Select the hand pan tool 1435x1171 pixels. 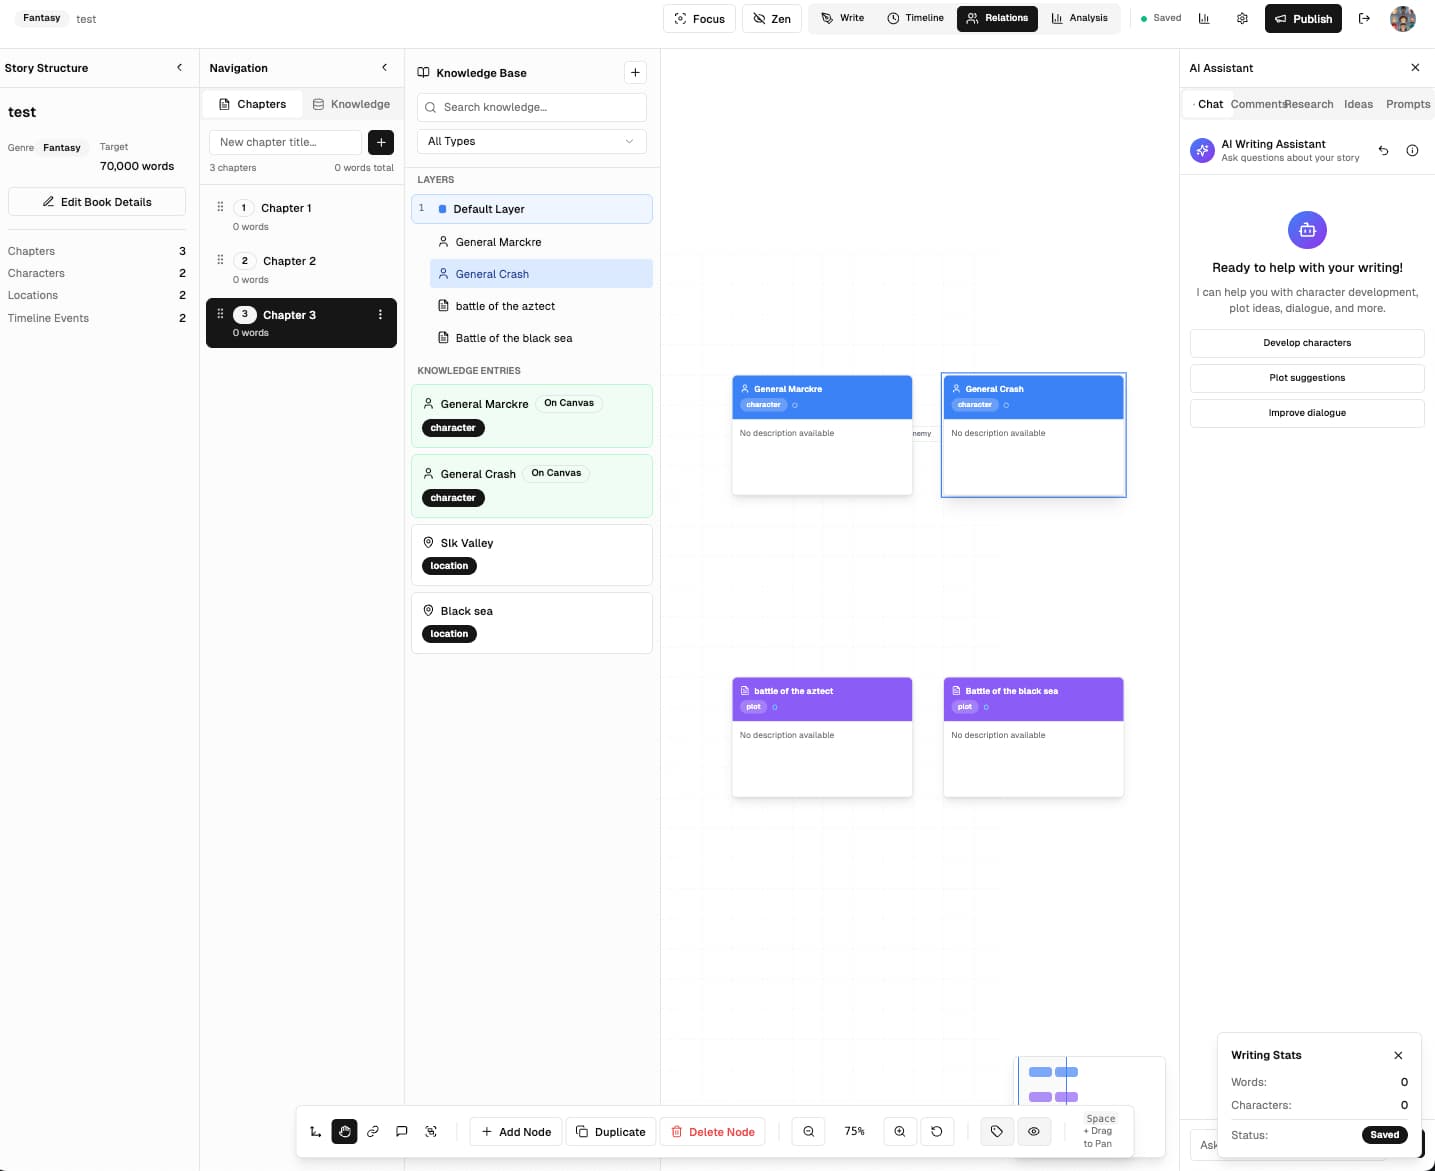click(344, 1131)
